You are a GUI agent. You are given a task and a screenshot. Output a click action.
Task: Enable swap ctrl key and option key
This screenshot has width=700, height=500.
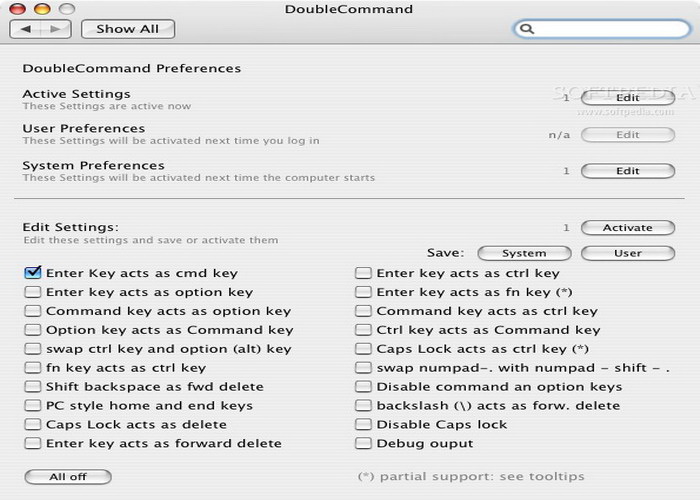click(33, 349)
